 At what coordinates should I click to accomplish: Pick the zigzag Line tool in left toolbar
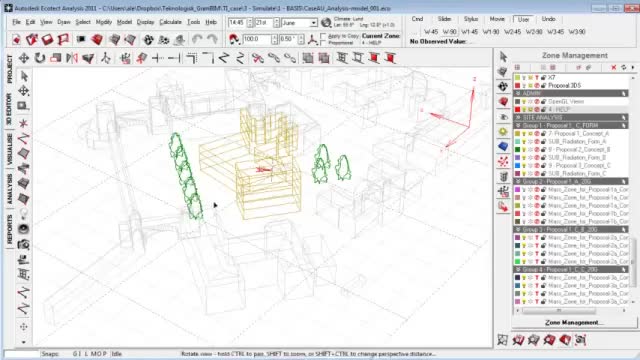24,138
